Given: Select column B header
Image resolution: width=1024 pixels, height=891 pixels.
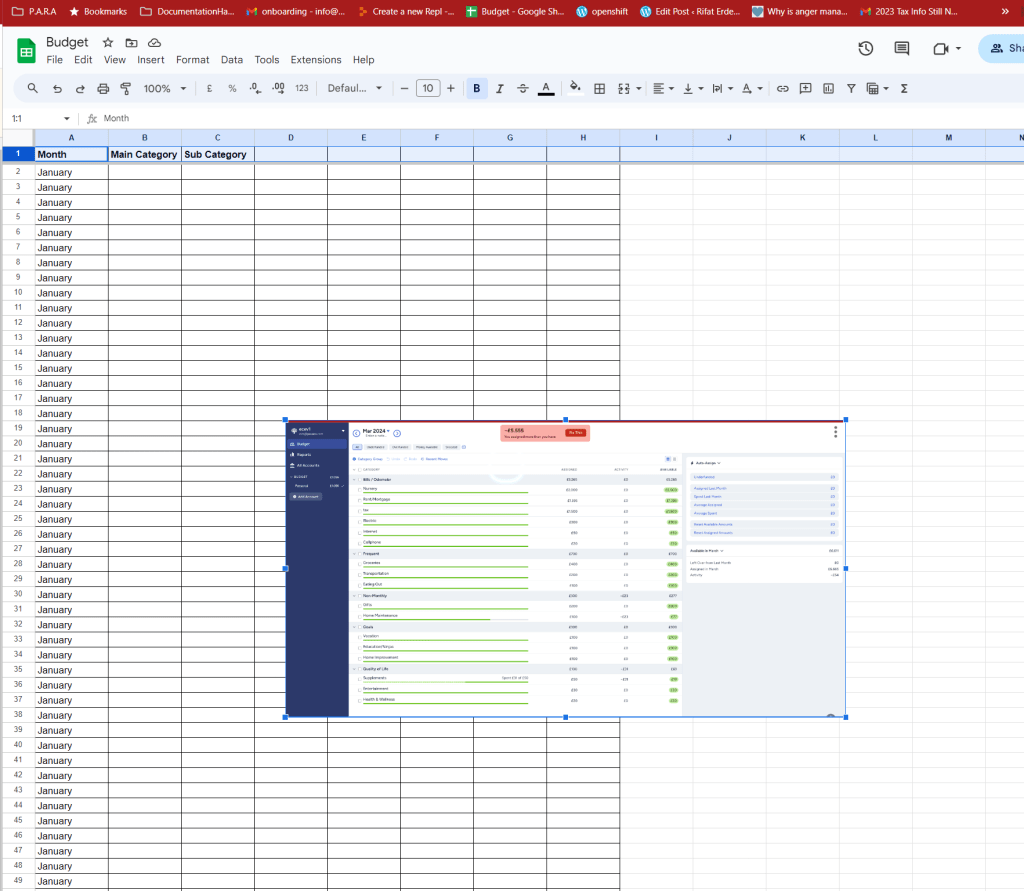Looking at the screenshot, I should [145, 138].
